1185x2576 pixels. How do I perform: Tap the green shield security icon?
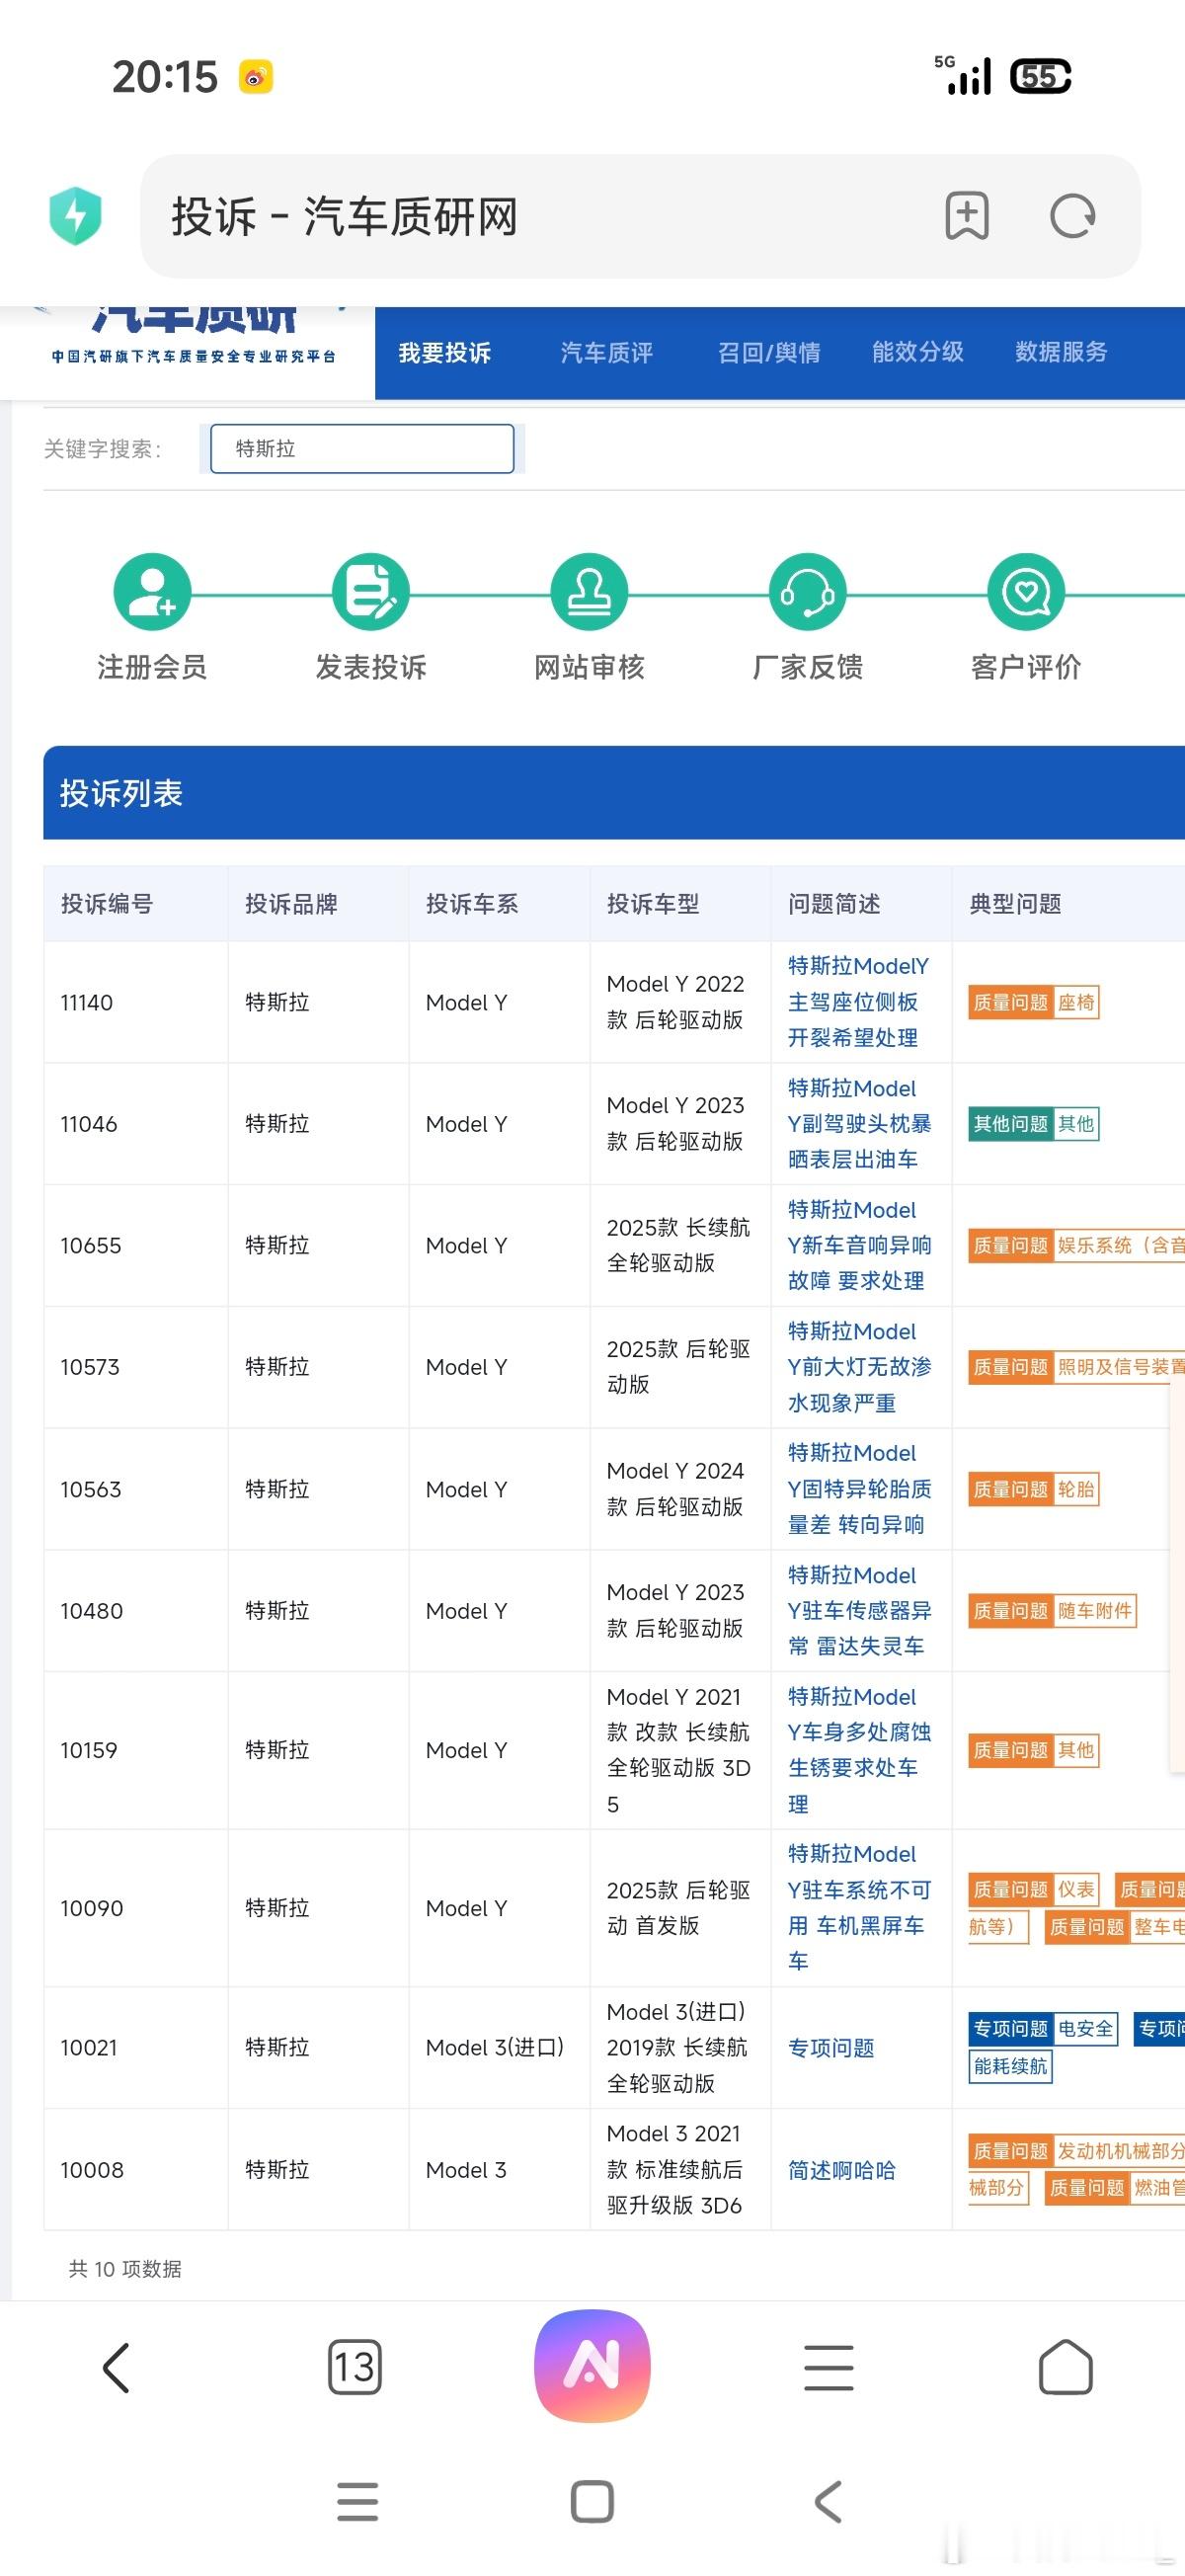coord(76,216)
